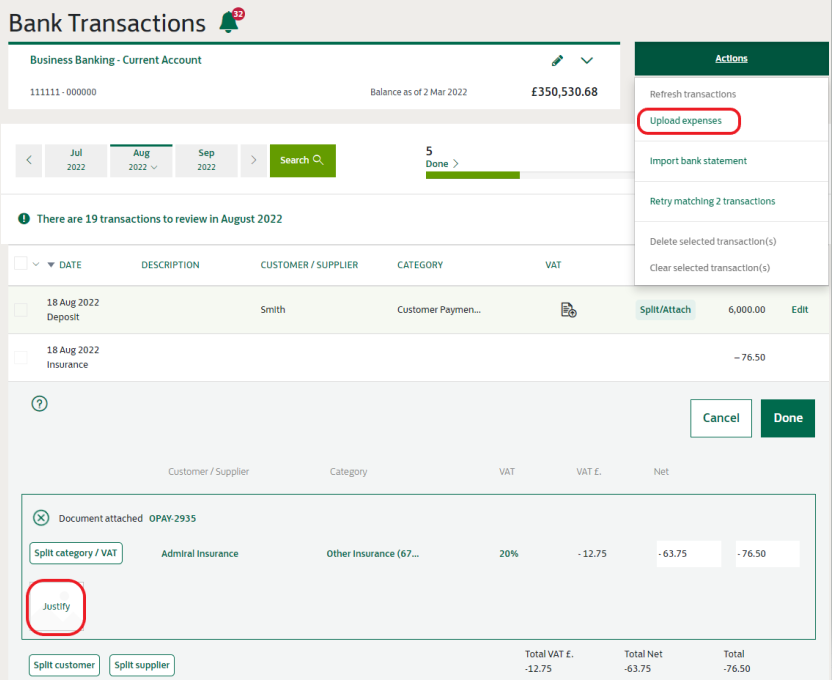Choose Refresh transactions from Actions menu
Viewport: 832px width, 680px height.
click(692, 94)
